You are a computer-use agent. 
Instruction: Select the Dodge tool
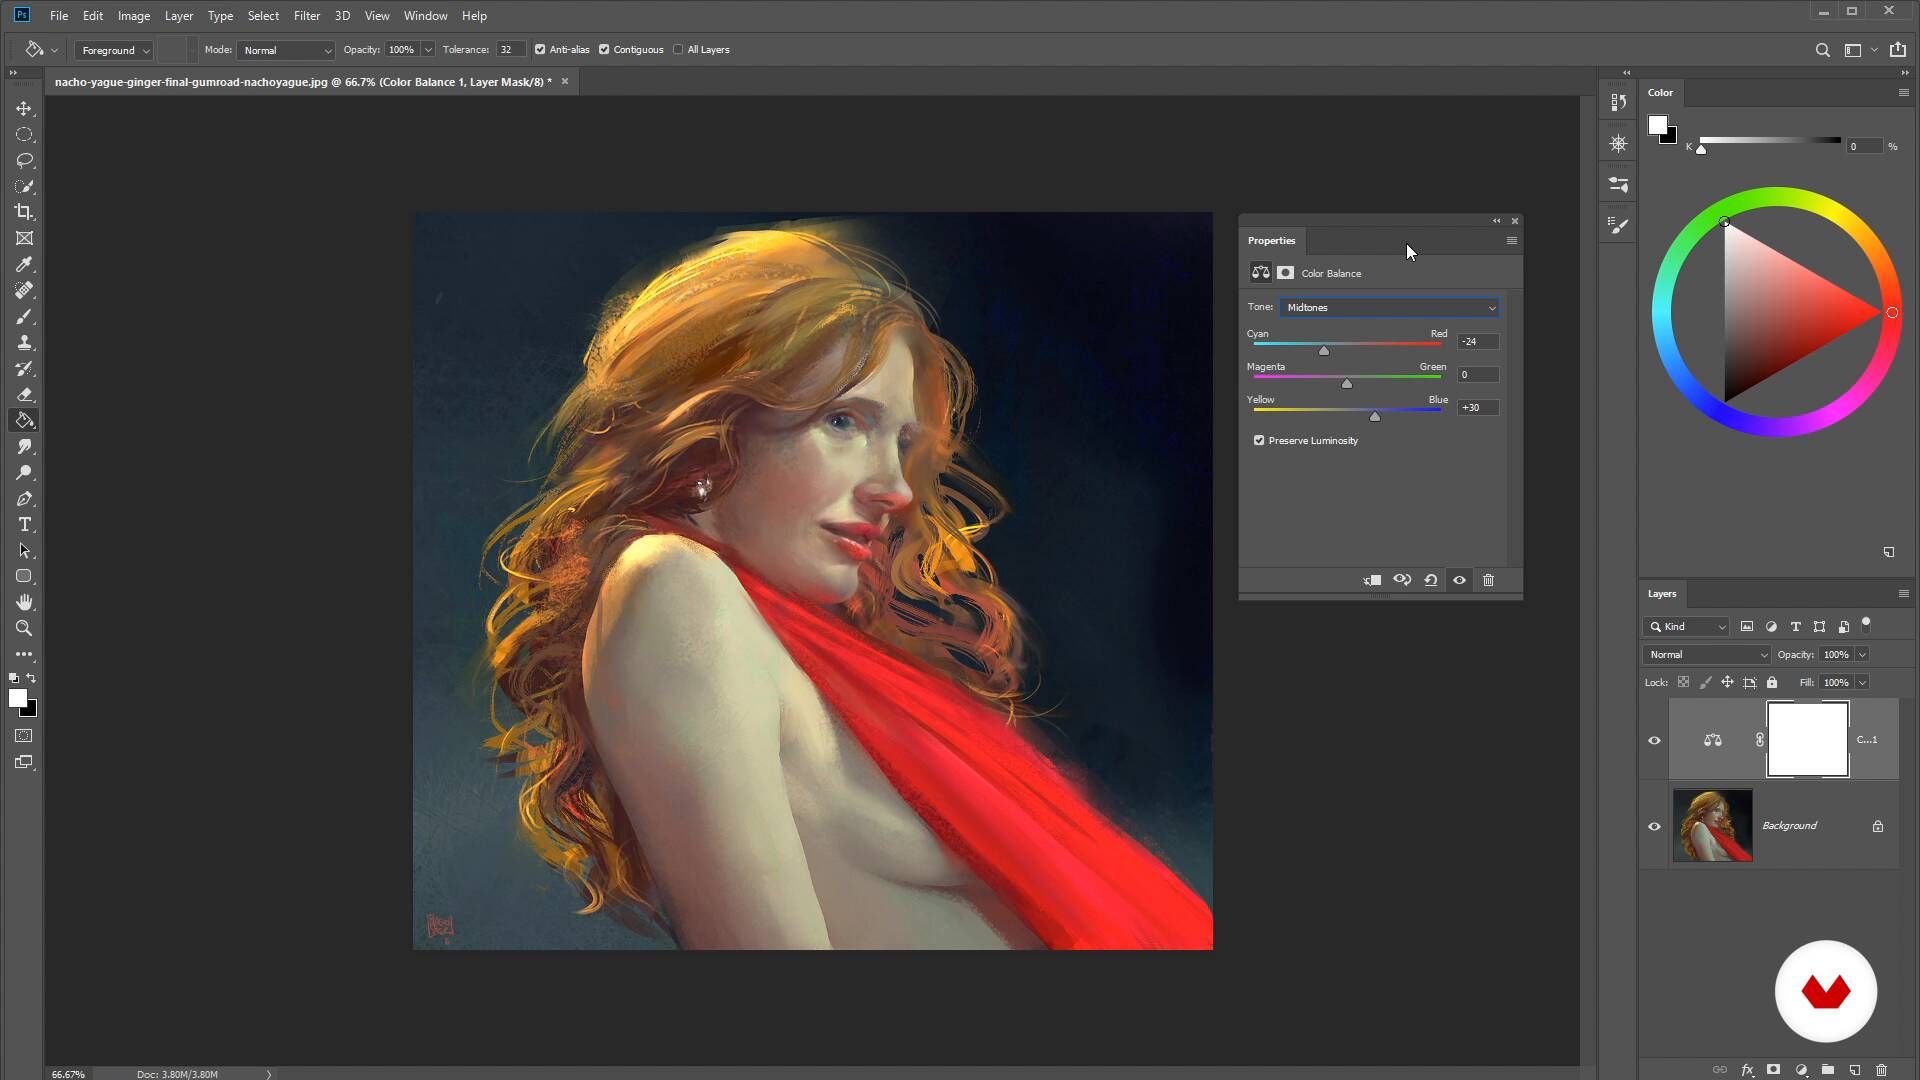point(24,472)
